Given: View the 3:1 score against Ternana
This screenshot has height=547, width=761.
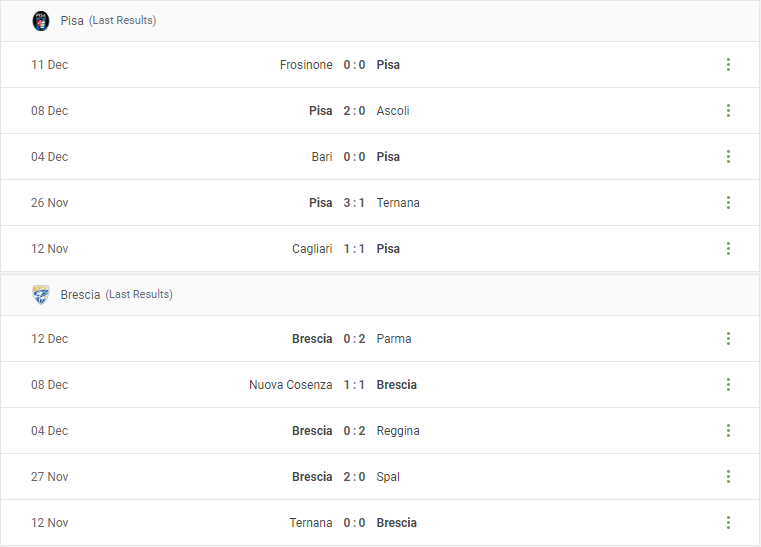Looking at the screenshot, I should click(354, 202).
